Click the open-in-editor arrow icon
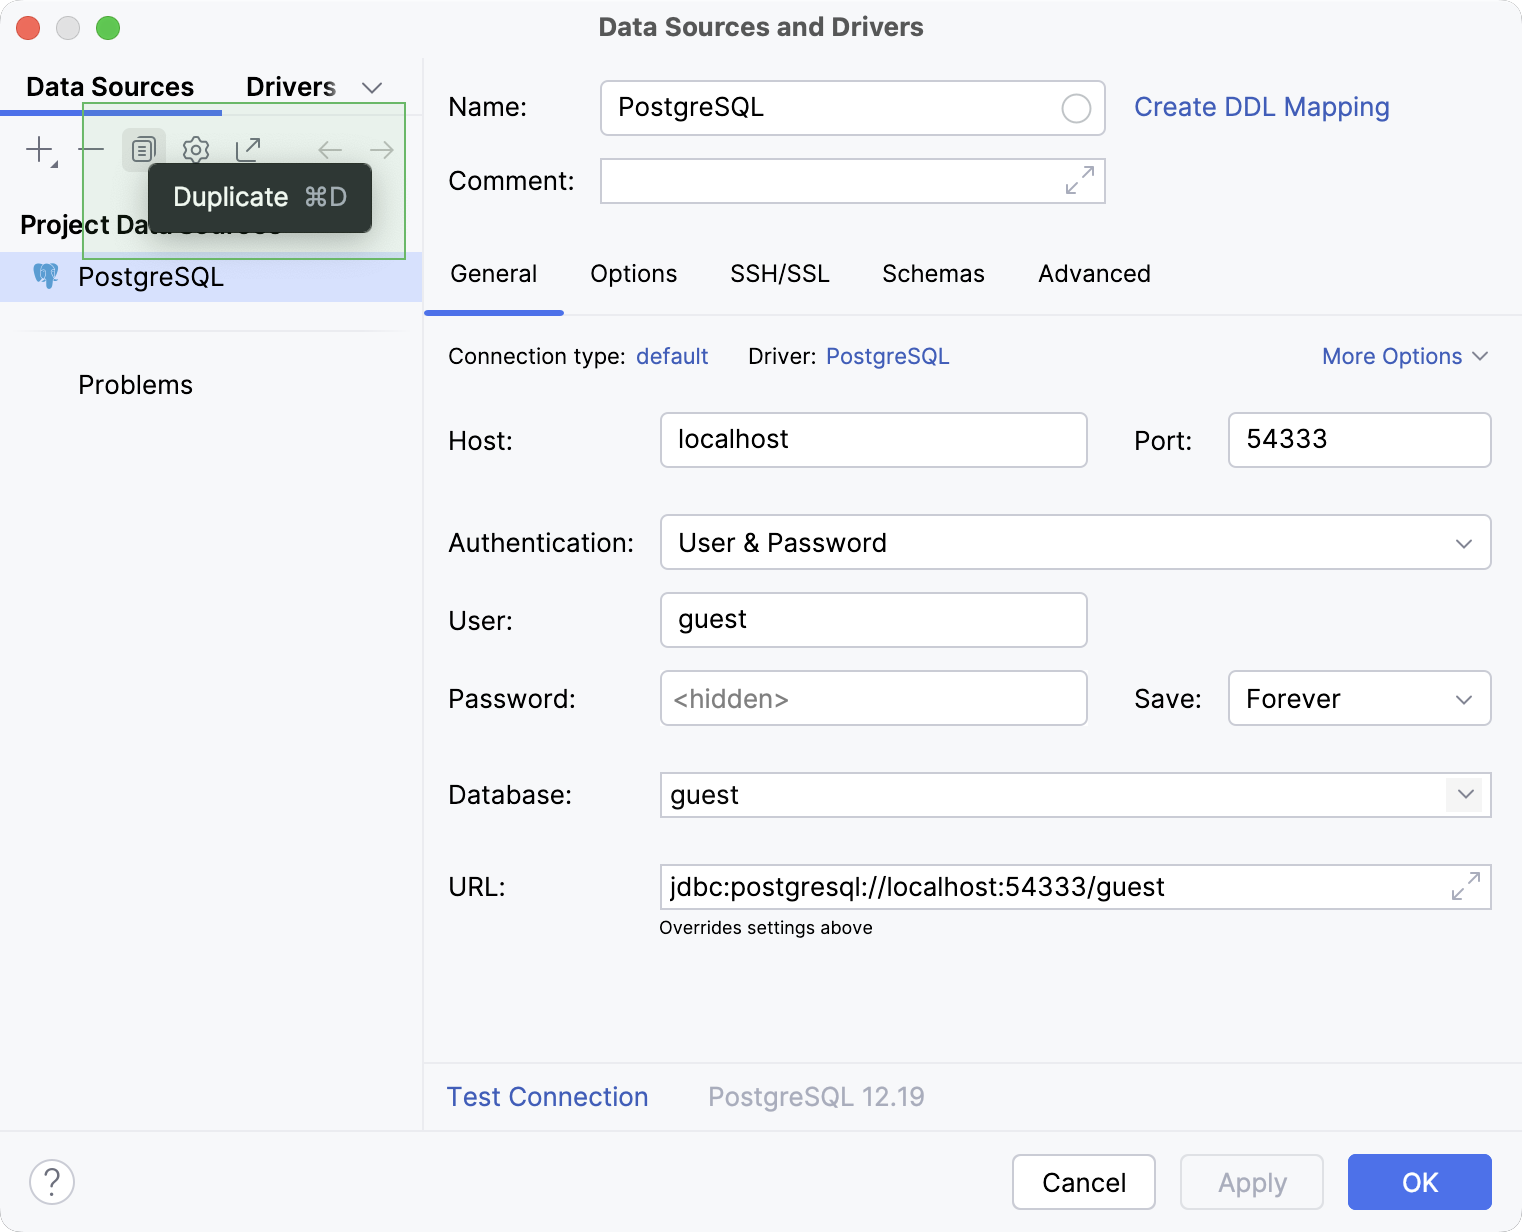Screen dimensions: 1522x1232 [x=247, y=149]
